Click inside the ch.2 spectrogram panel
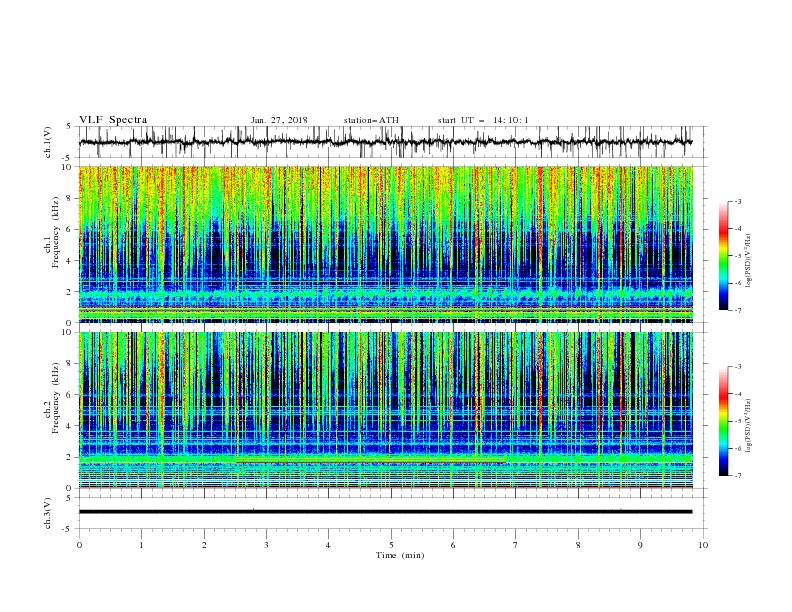The height and width of the screenshot is (612, 792). click(385, 410)
